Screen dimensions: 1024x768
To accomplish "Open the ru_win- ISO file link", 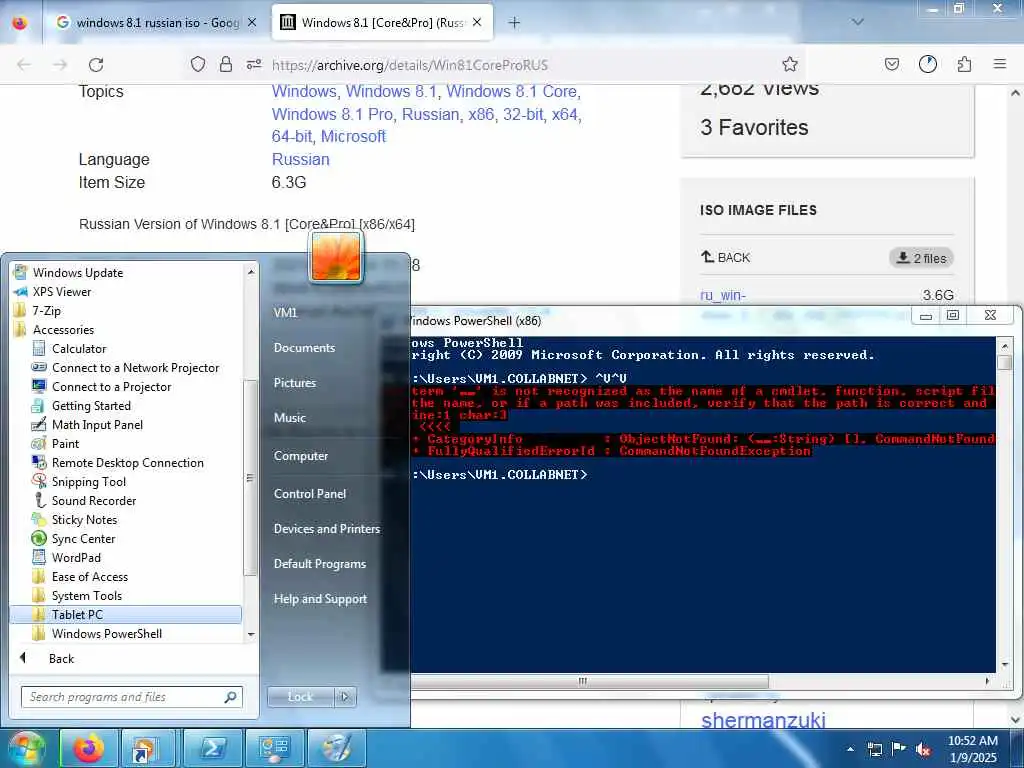I will (x=722, y=295).
